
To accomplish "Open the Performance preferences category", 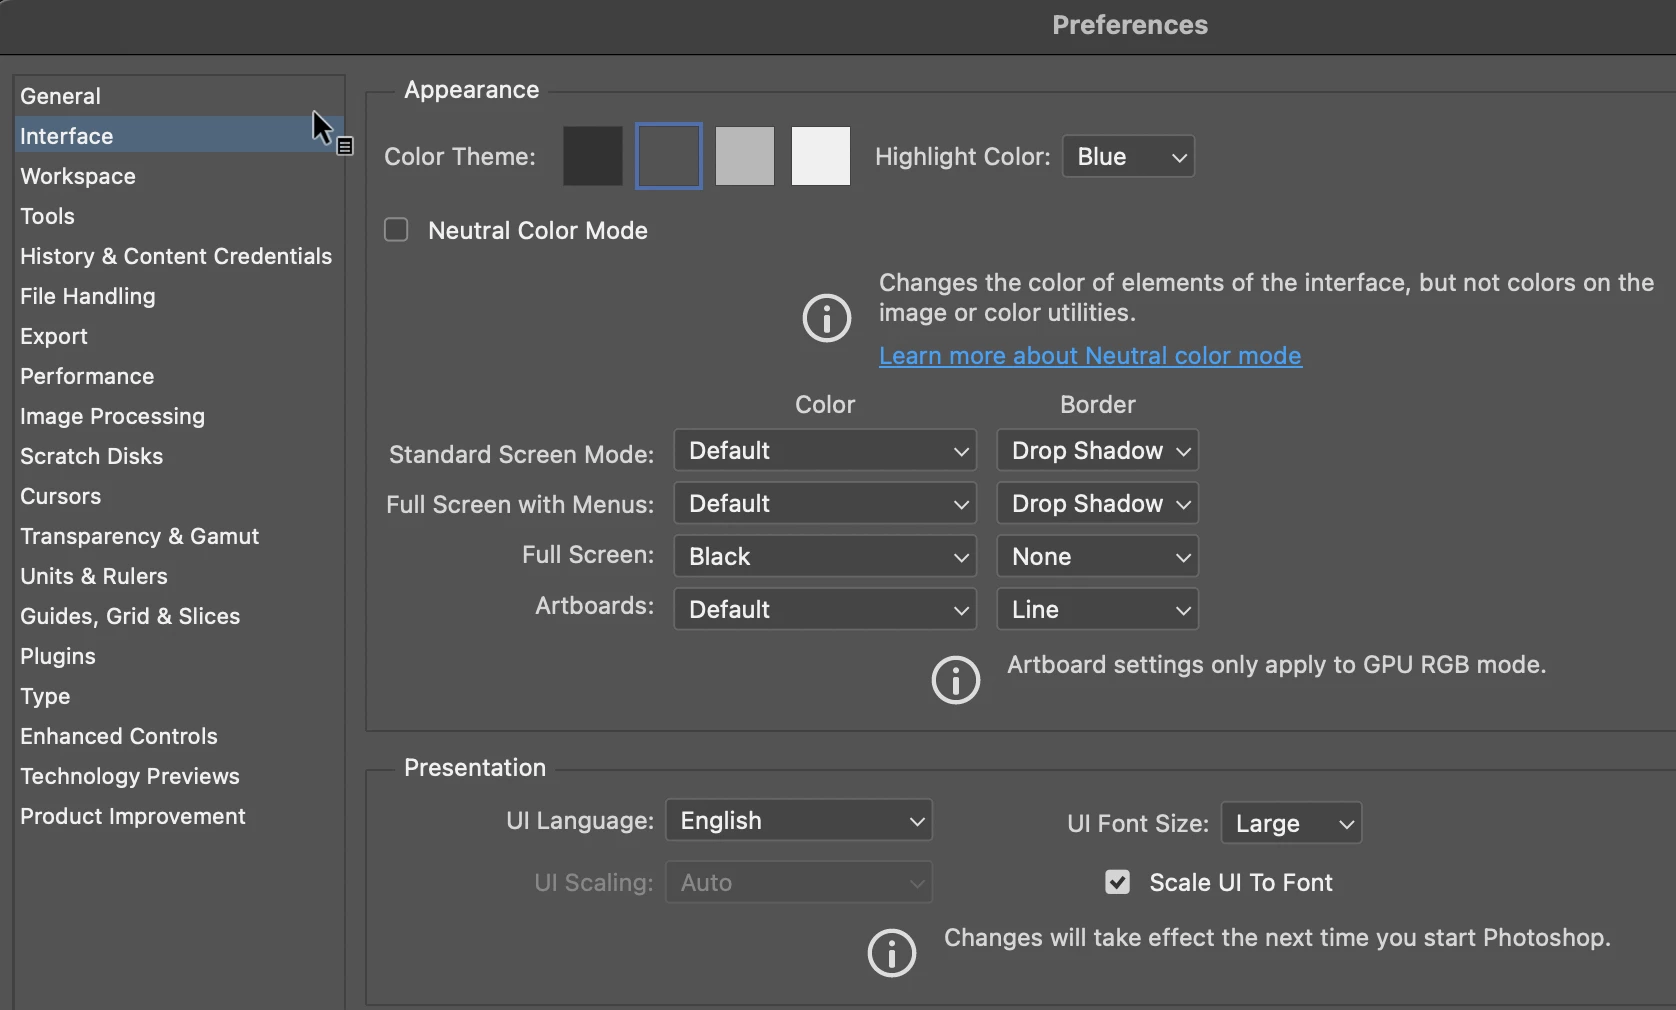I will click(x=179, y=376).
